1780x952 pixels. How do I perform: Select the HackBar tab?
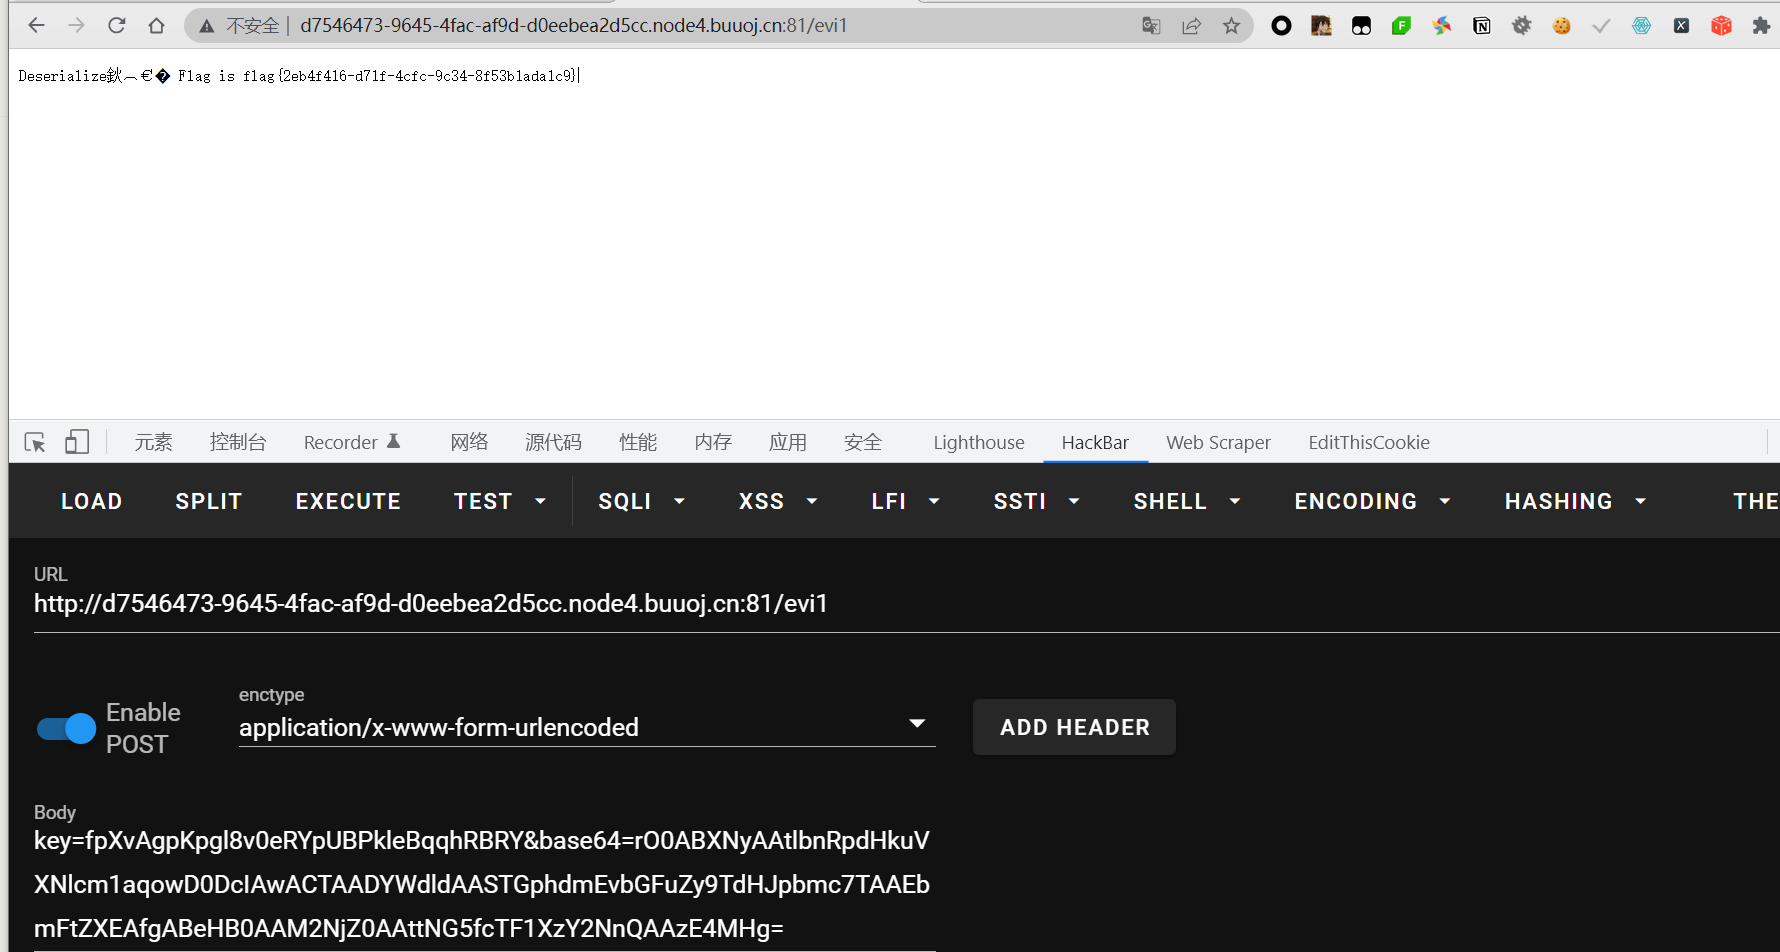(1095, 442)
